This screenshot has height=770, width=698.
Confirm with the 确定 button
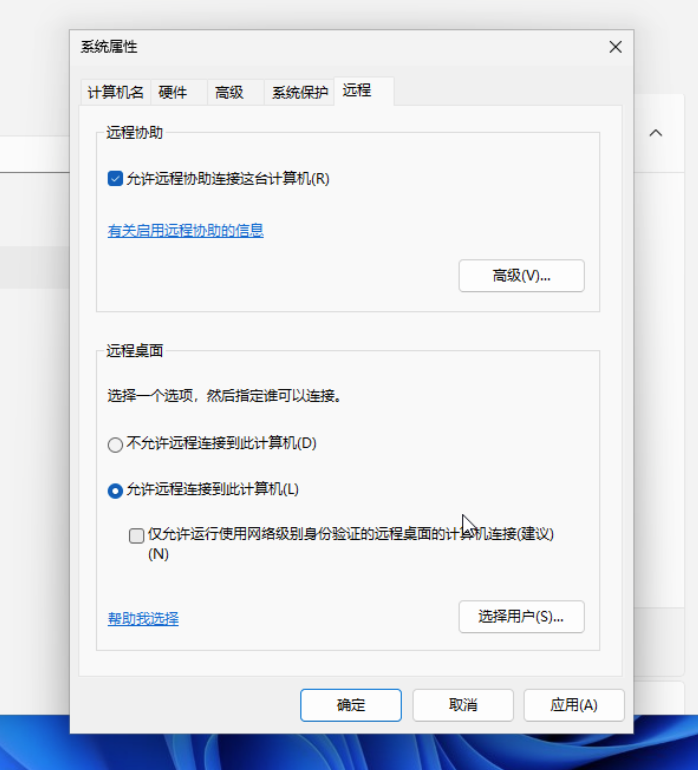point(351,705)
